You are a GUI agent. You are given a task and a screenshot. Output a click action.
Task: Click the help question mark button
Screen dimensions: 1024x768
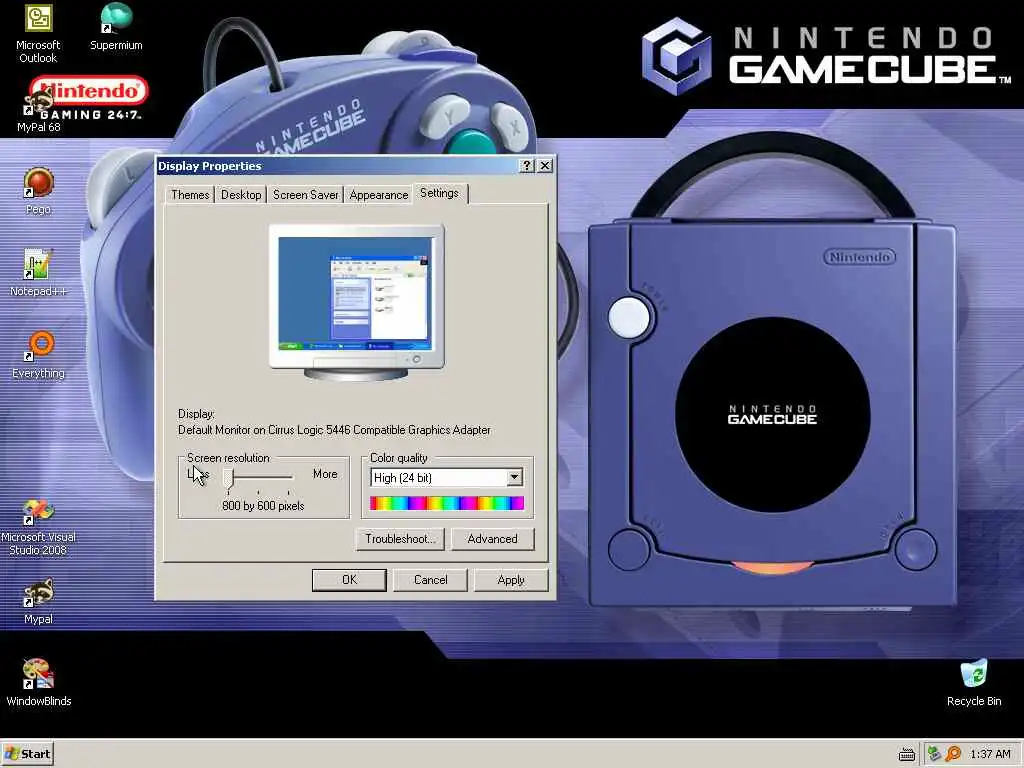pos(526,166)
